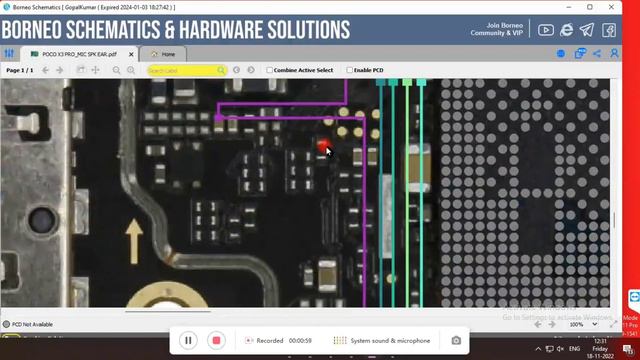
Task: Stop the screen recording
Action: 216,340
